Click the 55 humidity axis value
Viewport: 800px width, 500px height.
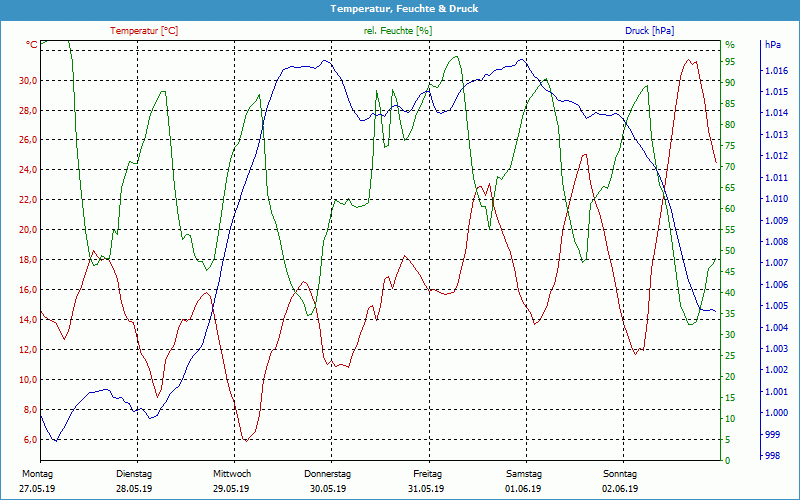pos(730,230)
